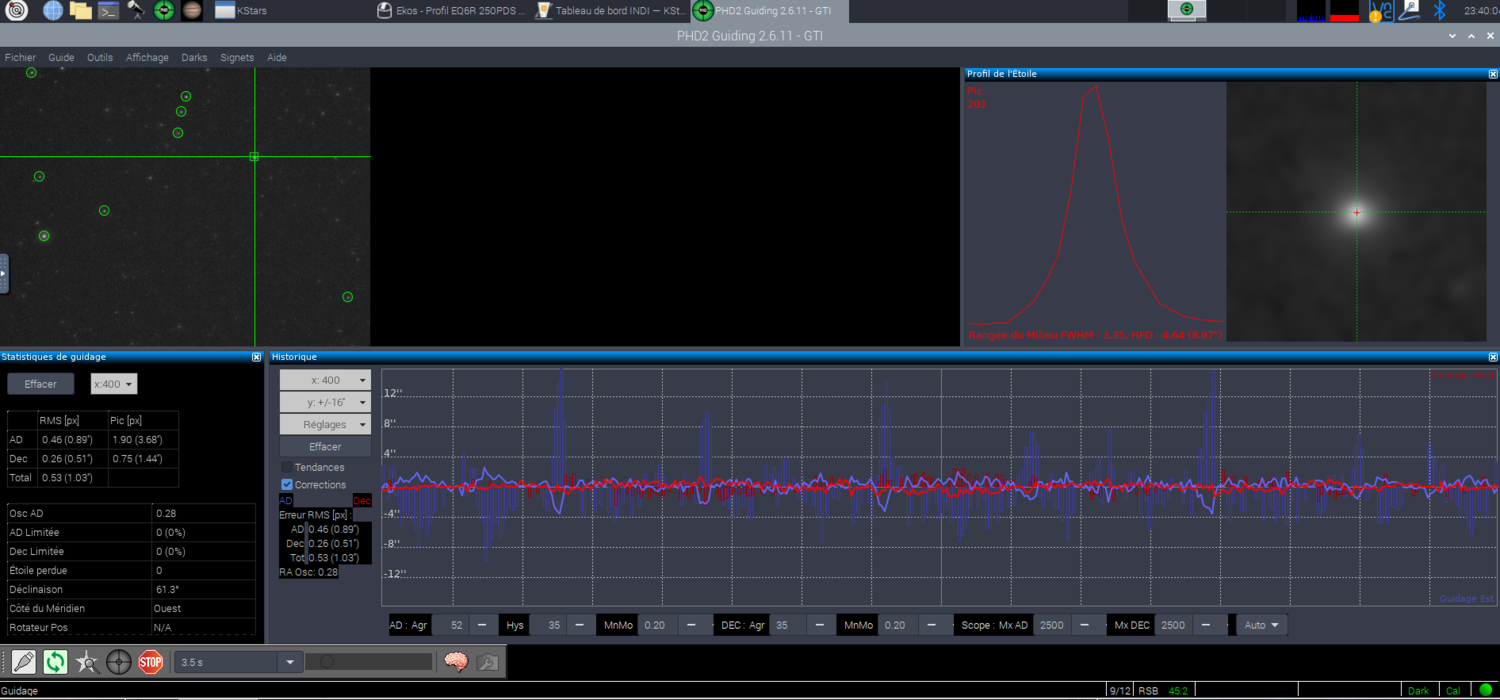Click the network tray icon
Viewport: 1500px width, 700px height.
[1410, 10]
